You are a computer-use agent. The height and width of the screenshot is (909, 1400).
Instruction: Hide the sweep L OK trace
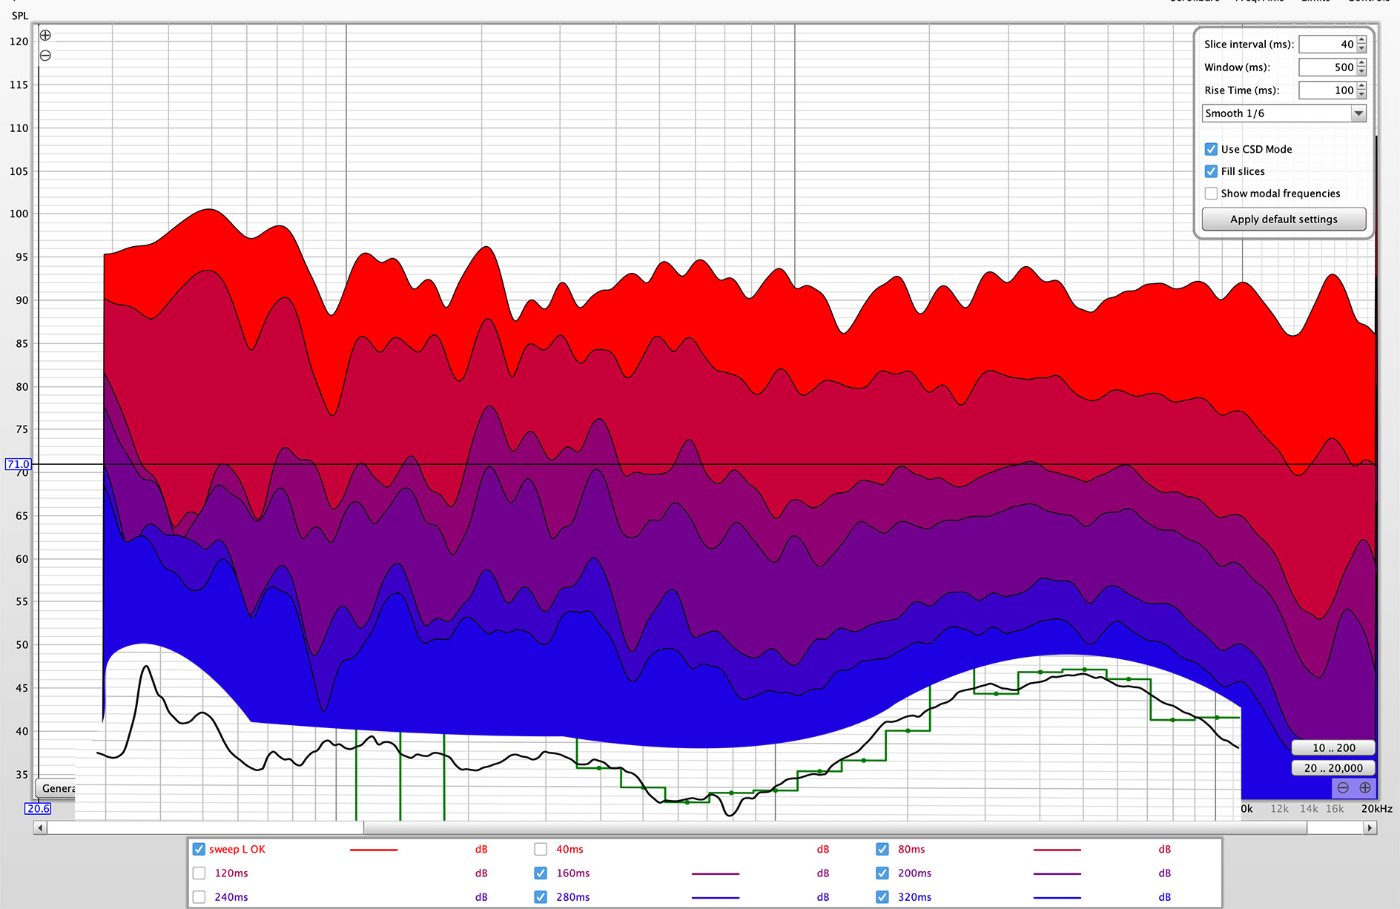(199, 849)
